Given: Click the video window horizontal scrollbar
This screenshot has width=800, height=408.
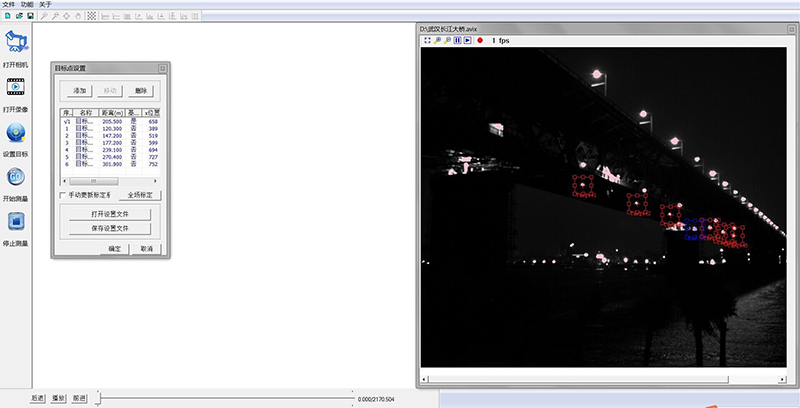Looking at the screenshot, I should (x=578, y=379).
